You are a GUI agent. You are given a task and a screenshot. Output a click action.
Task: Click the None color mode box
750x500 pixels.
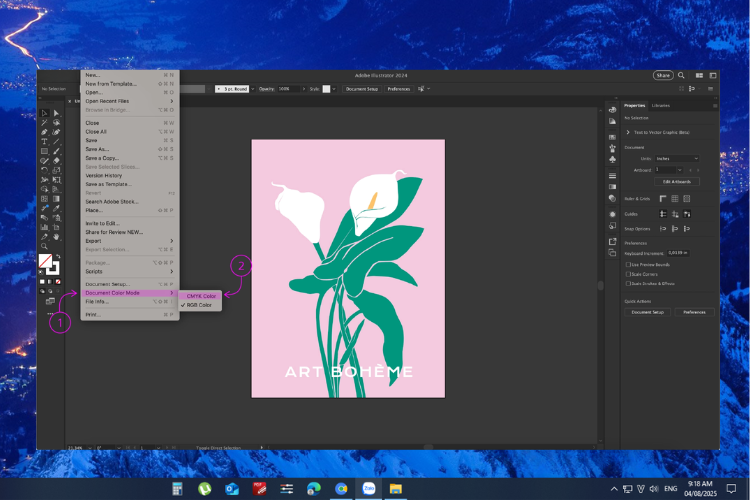tap(58, 282)
